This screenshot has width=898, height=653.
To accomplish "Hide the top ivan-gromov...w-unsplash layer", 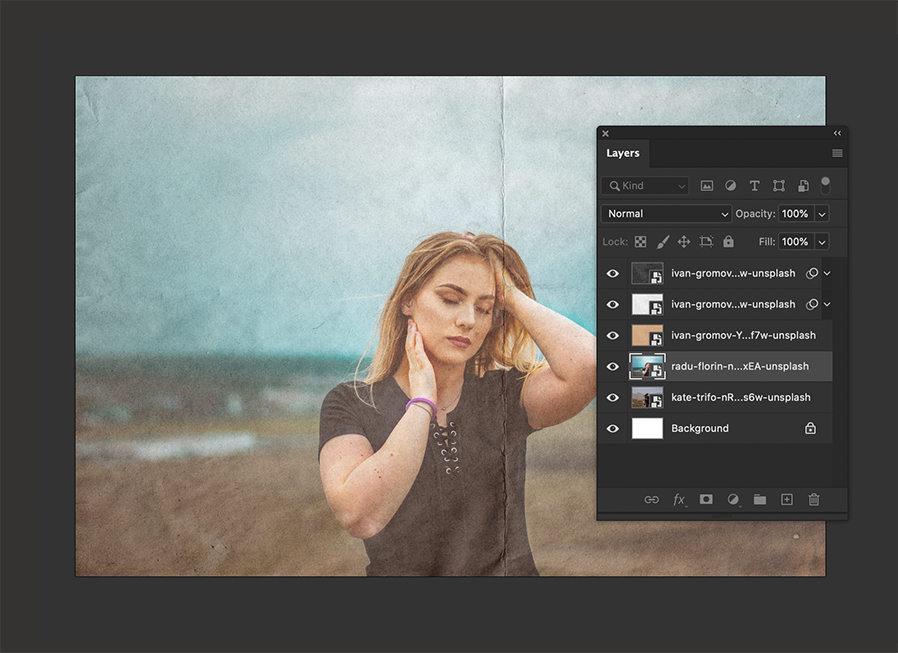I will [x=612, y=273].
